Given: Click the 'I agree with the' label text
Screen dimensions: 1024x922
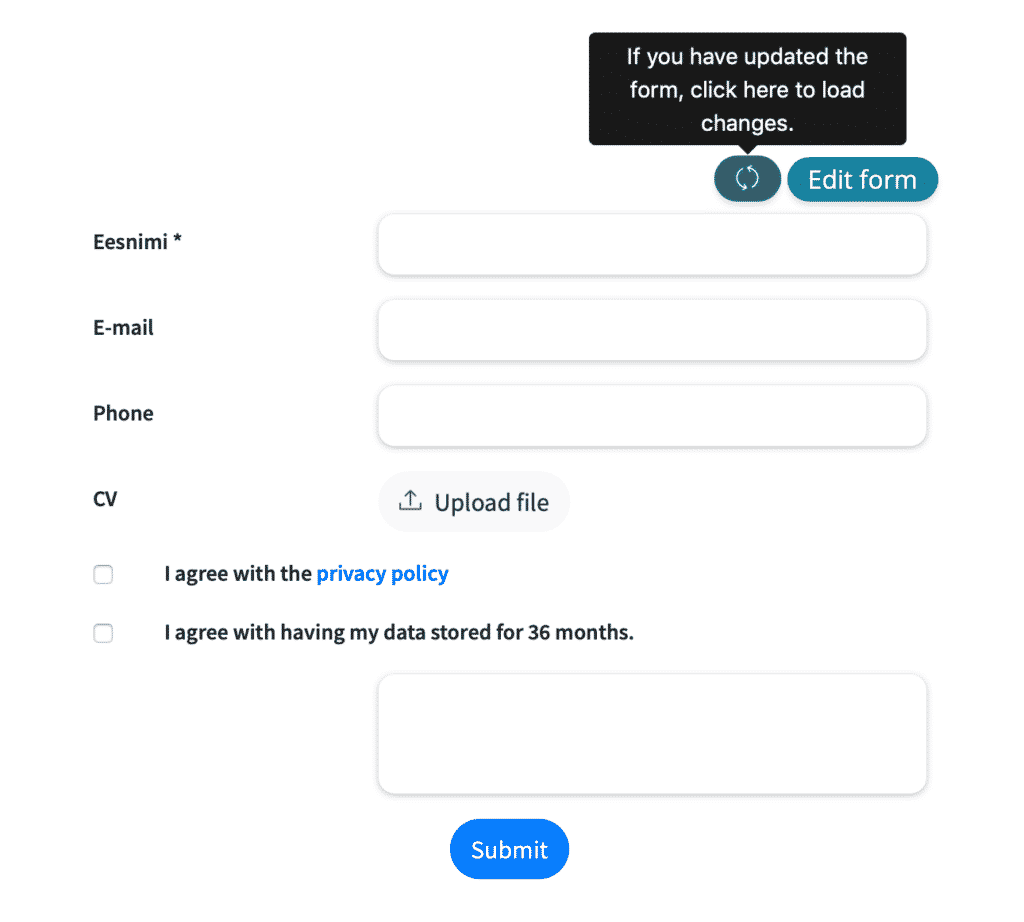Looking at the screenshot, I should [238, 573].
